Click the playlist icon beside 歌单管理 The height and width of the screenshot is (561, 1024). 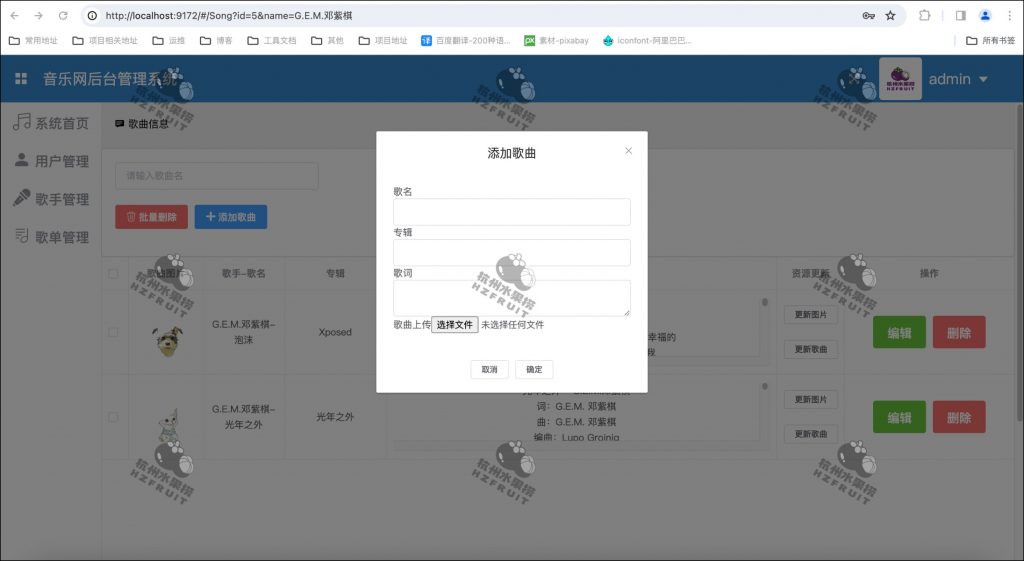tap(22, 235)
